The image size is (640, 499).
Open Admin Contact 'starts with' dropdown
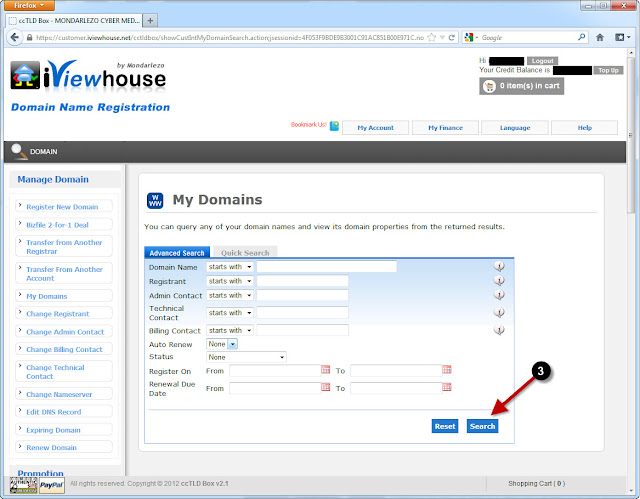click(230, 295)
